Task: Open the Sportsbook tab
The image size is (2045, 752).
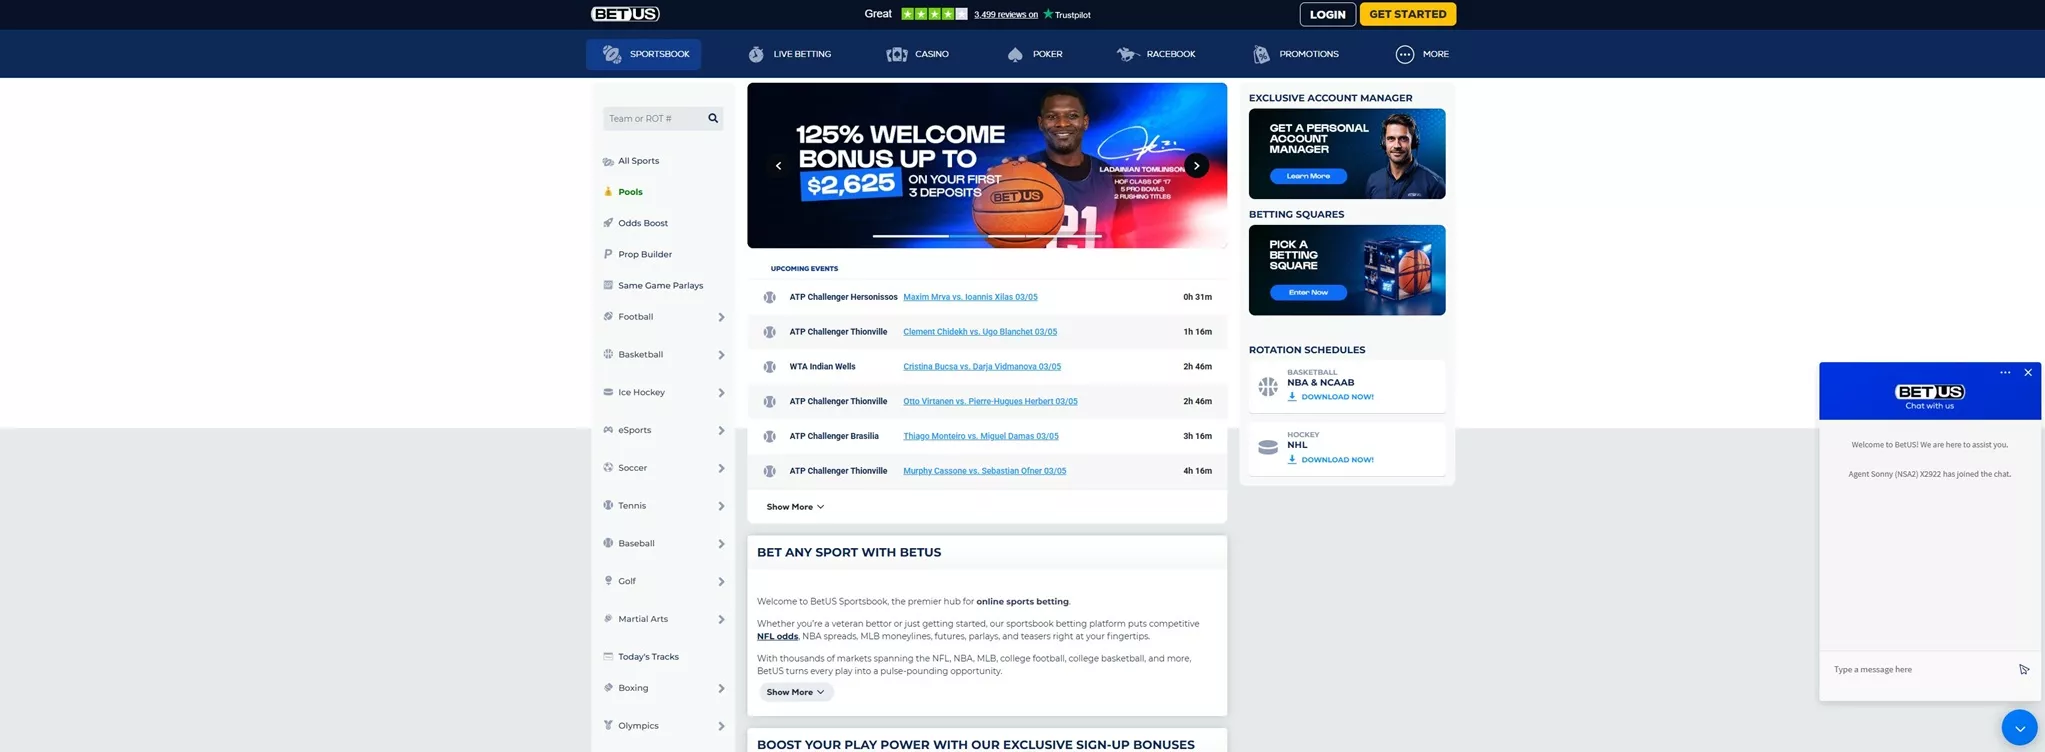Action: 643,54
